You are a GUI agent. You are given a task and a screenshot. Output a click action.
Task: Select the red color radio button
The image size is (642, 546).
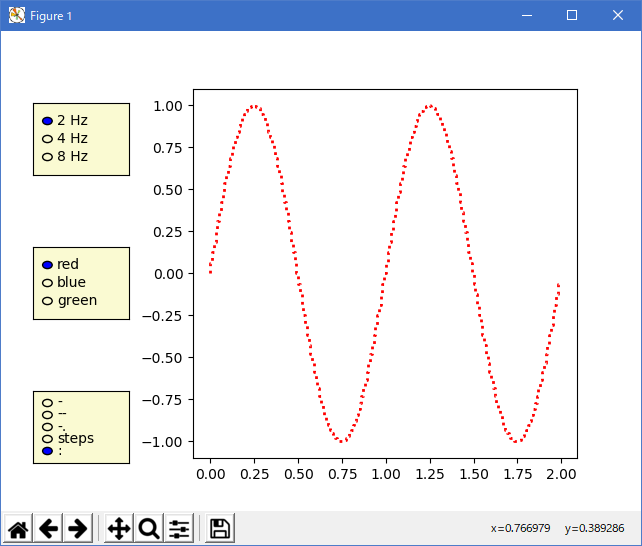tap(47, 265)
